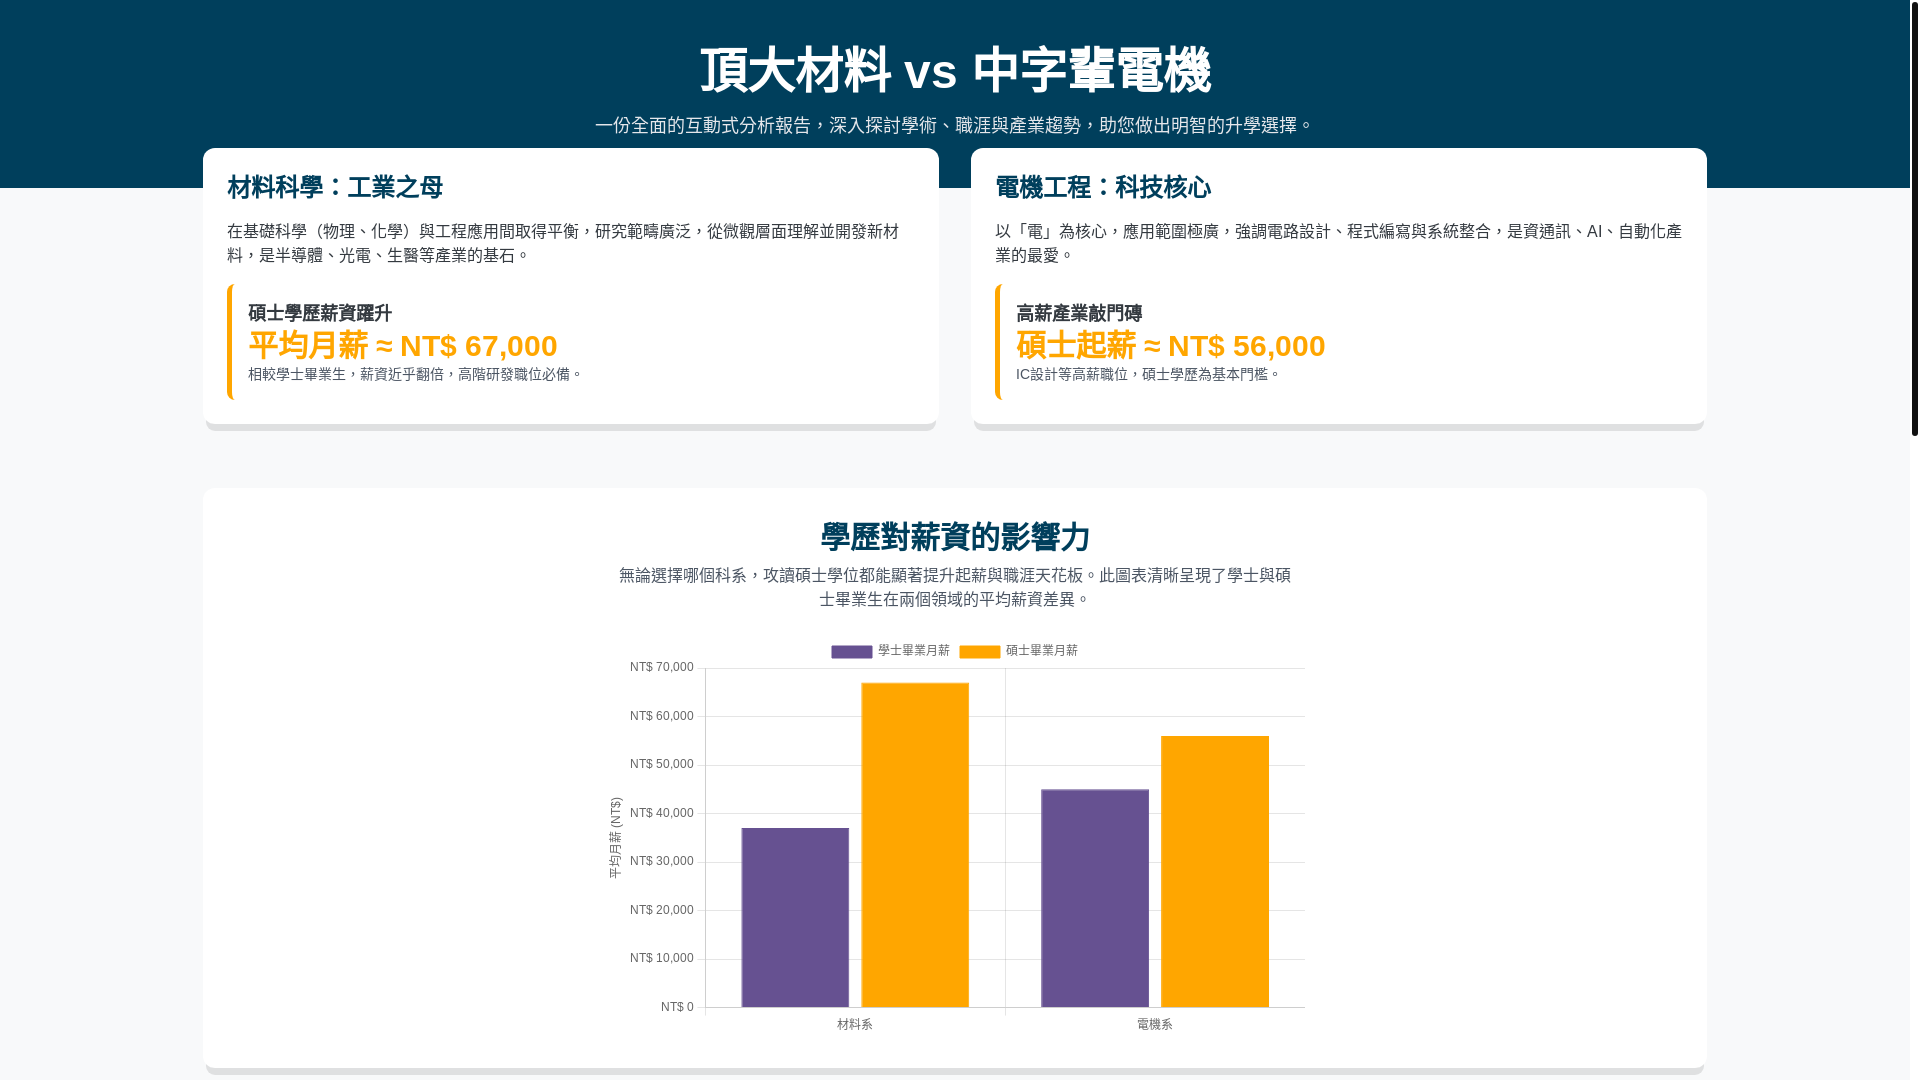
Task: Click the orange 電機系 master salary bar
Action: [x=1215, y=871]
